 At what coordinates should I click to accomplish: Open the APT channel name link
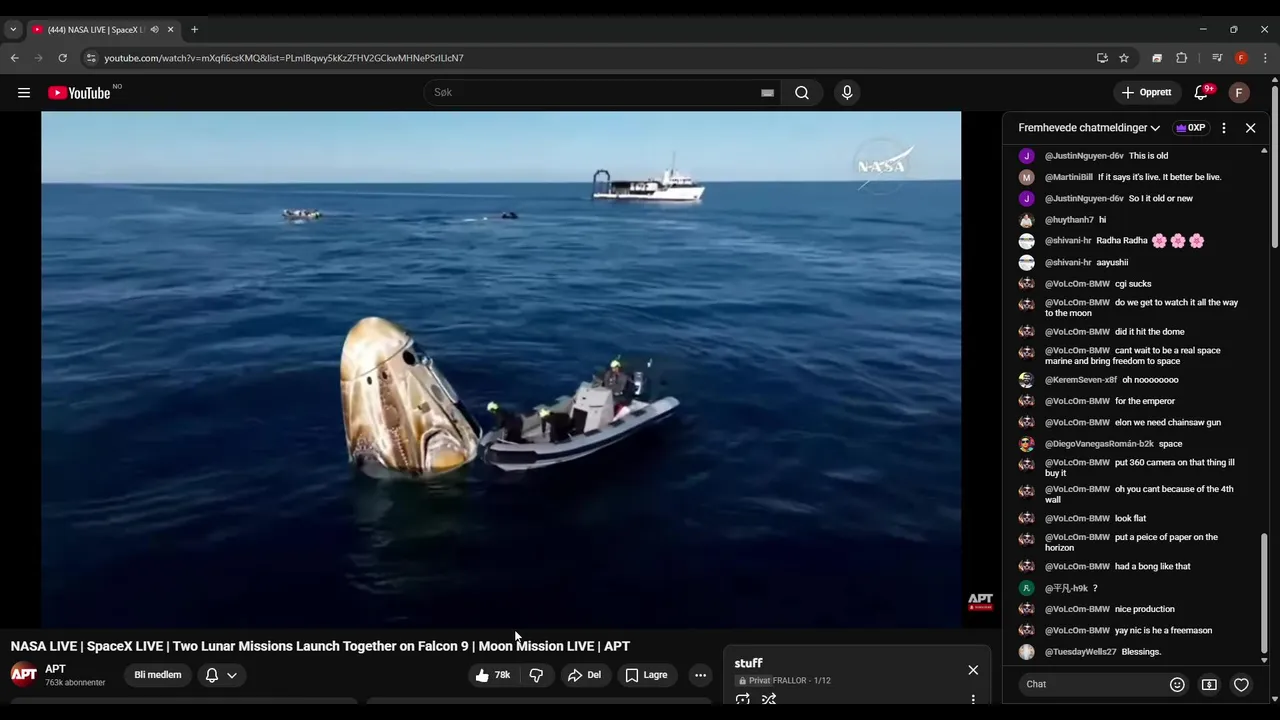click(x=55, y=669)
